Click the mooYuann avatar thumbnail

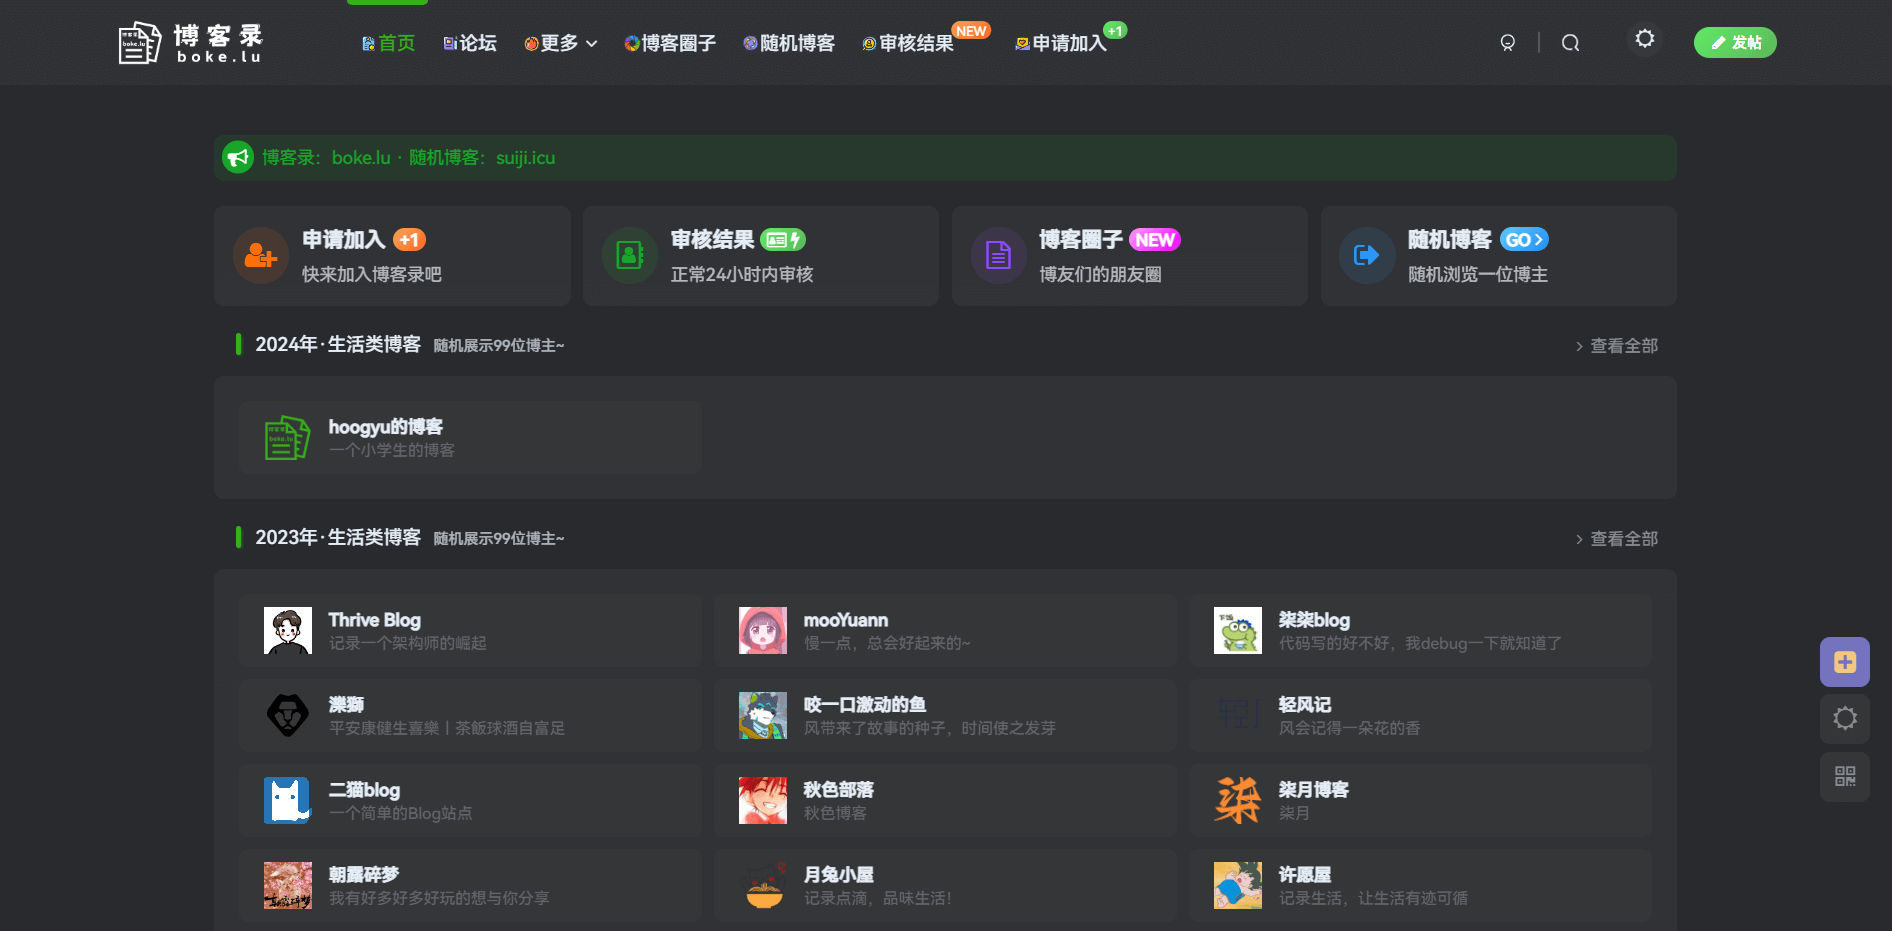(762, 631)
